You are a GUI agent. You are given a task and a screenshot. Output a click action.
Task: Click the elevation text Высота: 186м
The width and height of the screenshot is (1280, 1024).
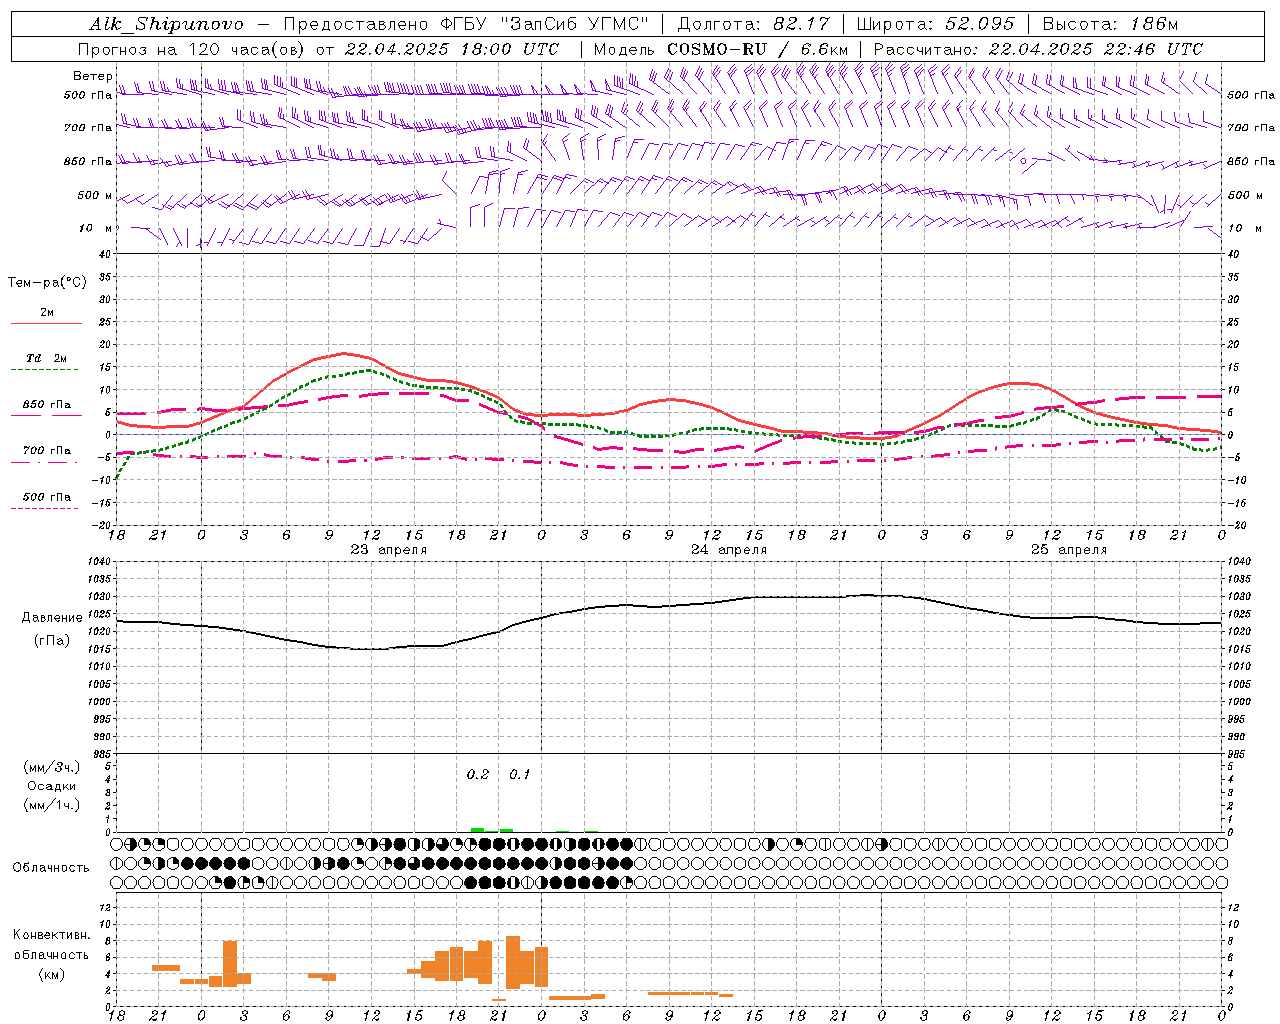pos(1110,24)
